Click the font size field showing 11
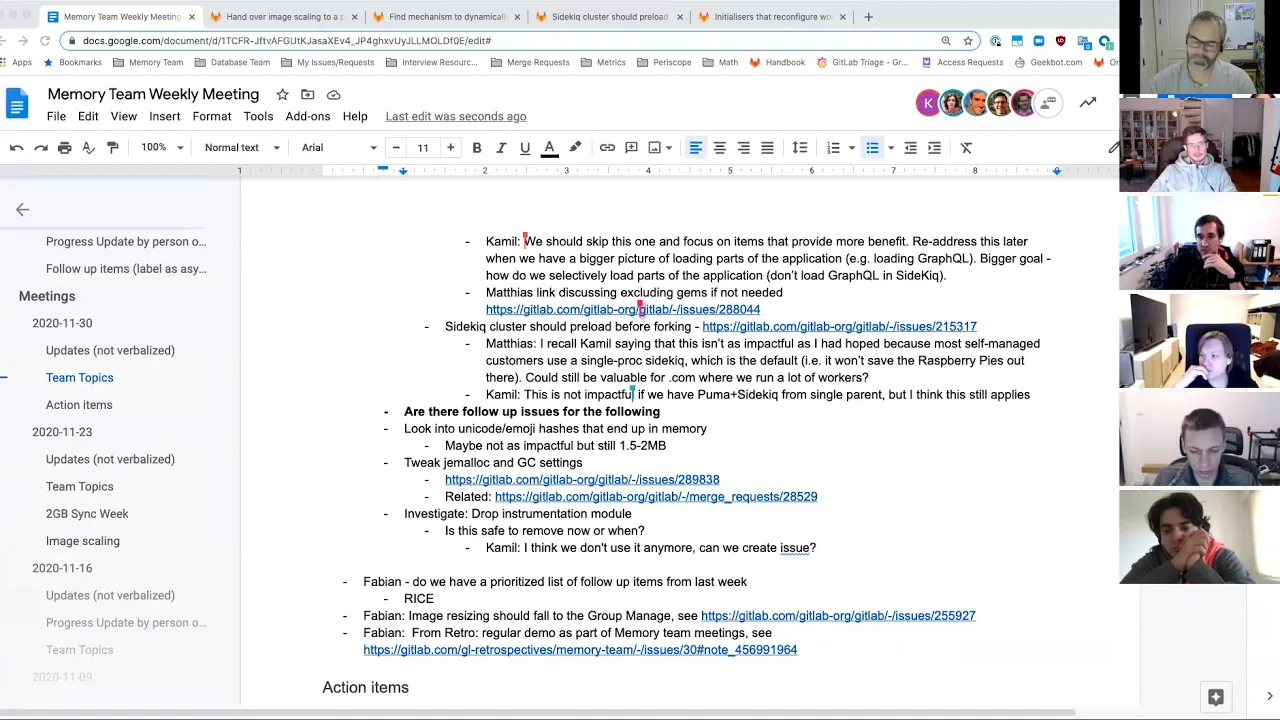Image resolution: width=1280 pixels, height=720 pixels. pyautogui.click(x=423, y=148)
